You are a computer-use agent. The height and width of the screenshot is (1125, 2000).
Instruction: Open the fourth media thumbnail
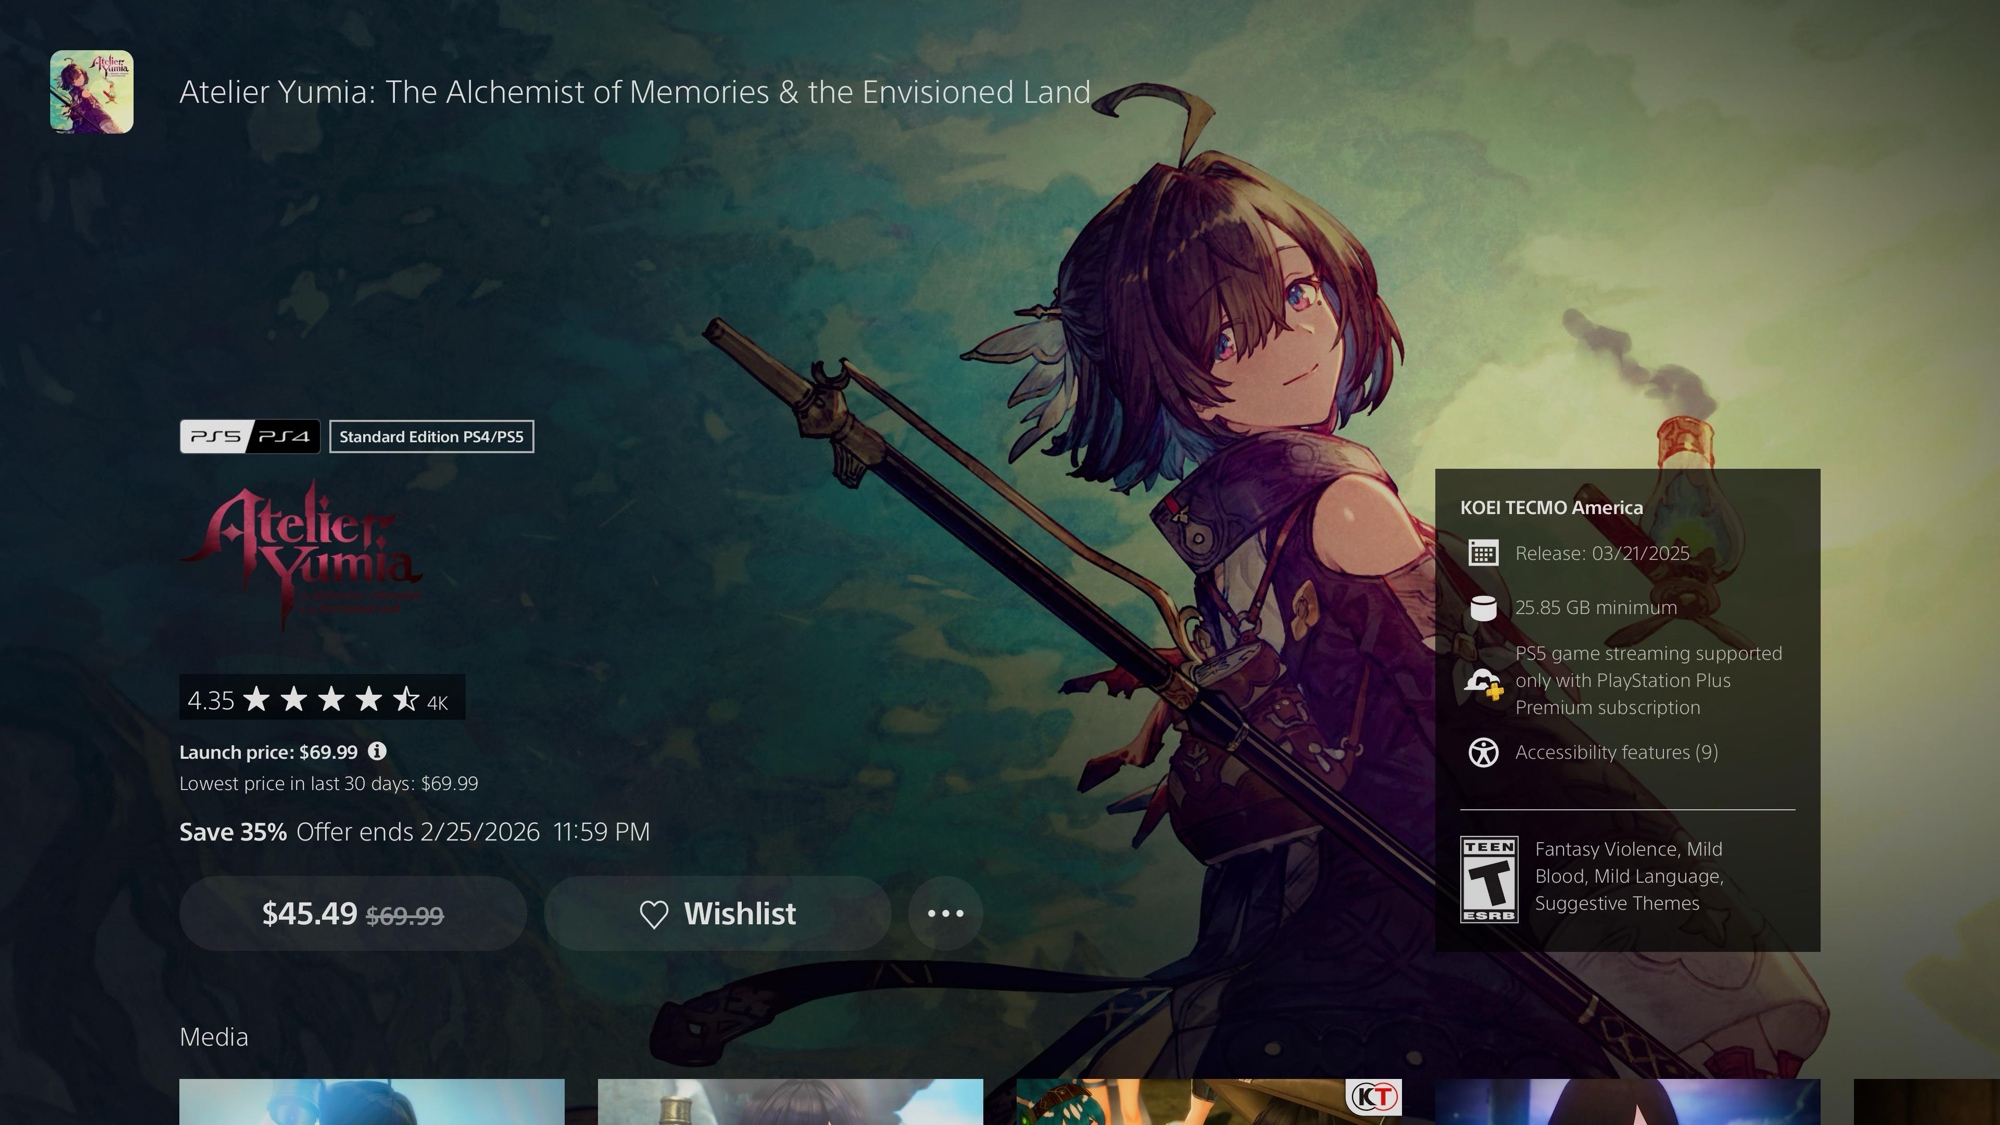point(1627,1101)
